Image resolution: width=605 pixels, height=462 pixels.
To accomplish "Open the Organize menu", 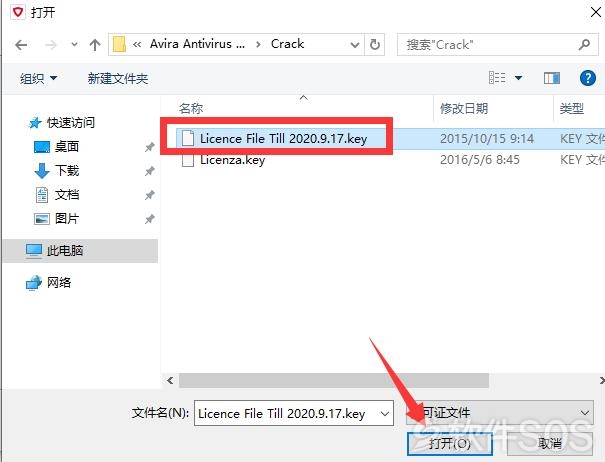I will coord(38,79).
